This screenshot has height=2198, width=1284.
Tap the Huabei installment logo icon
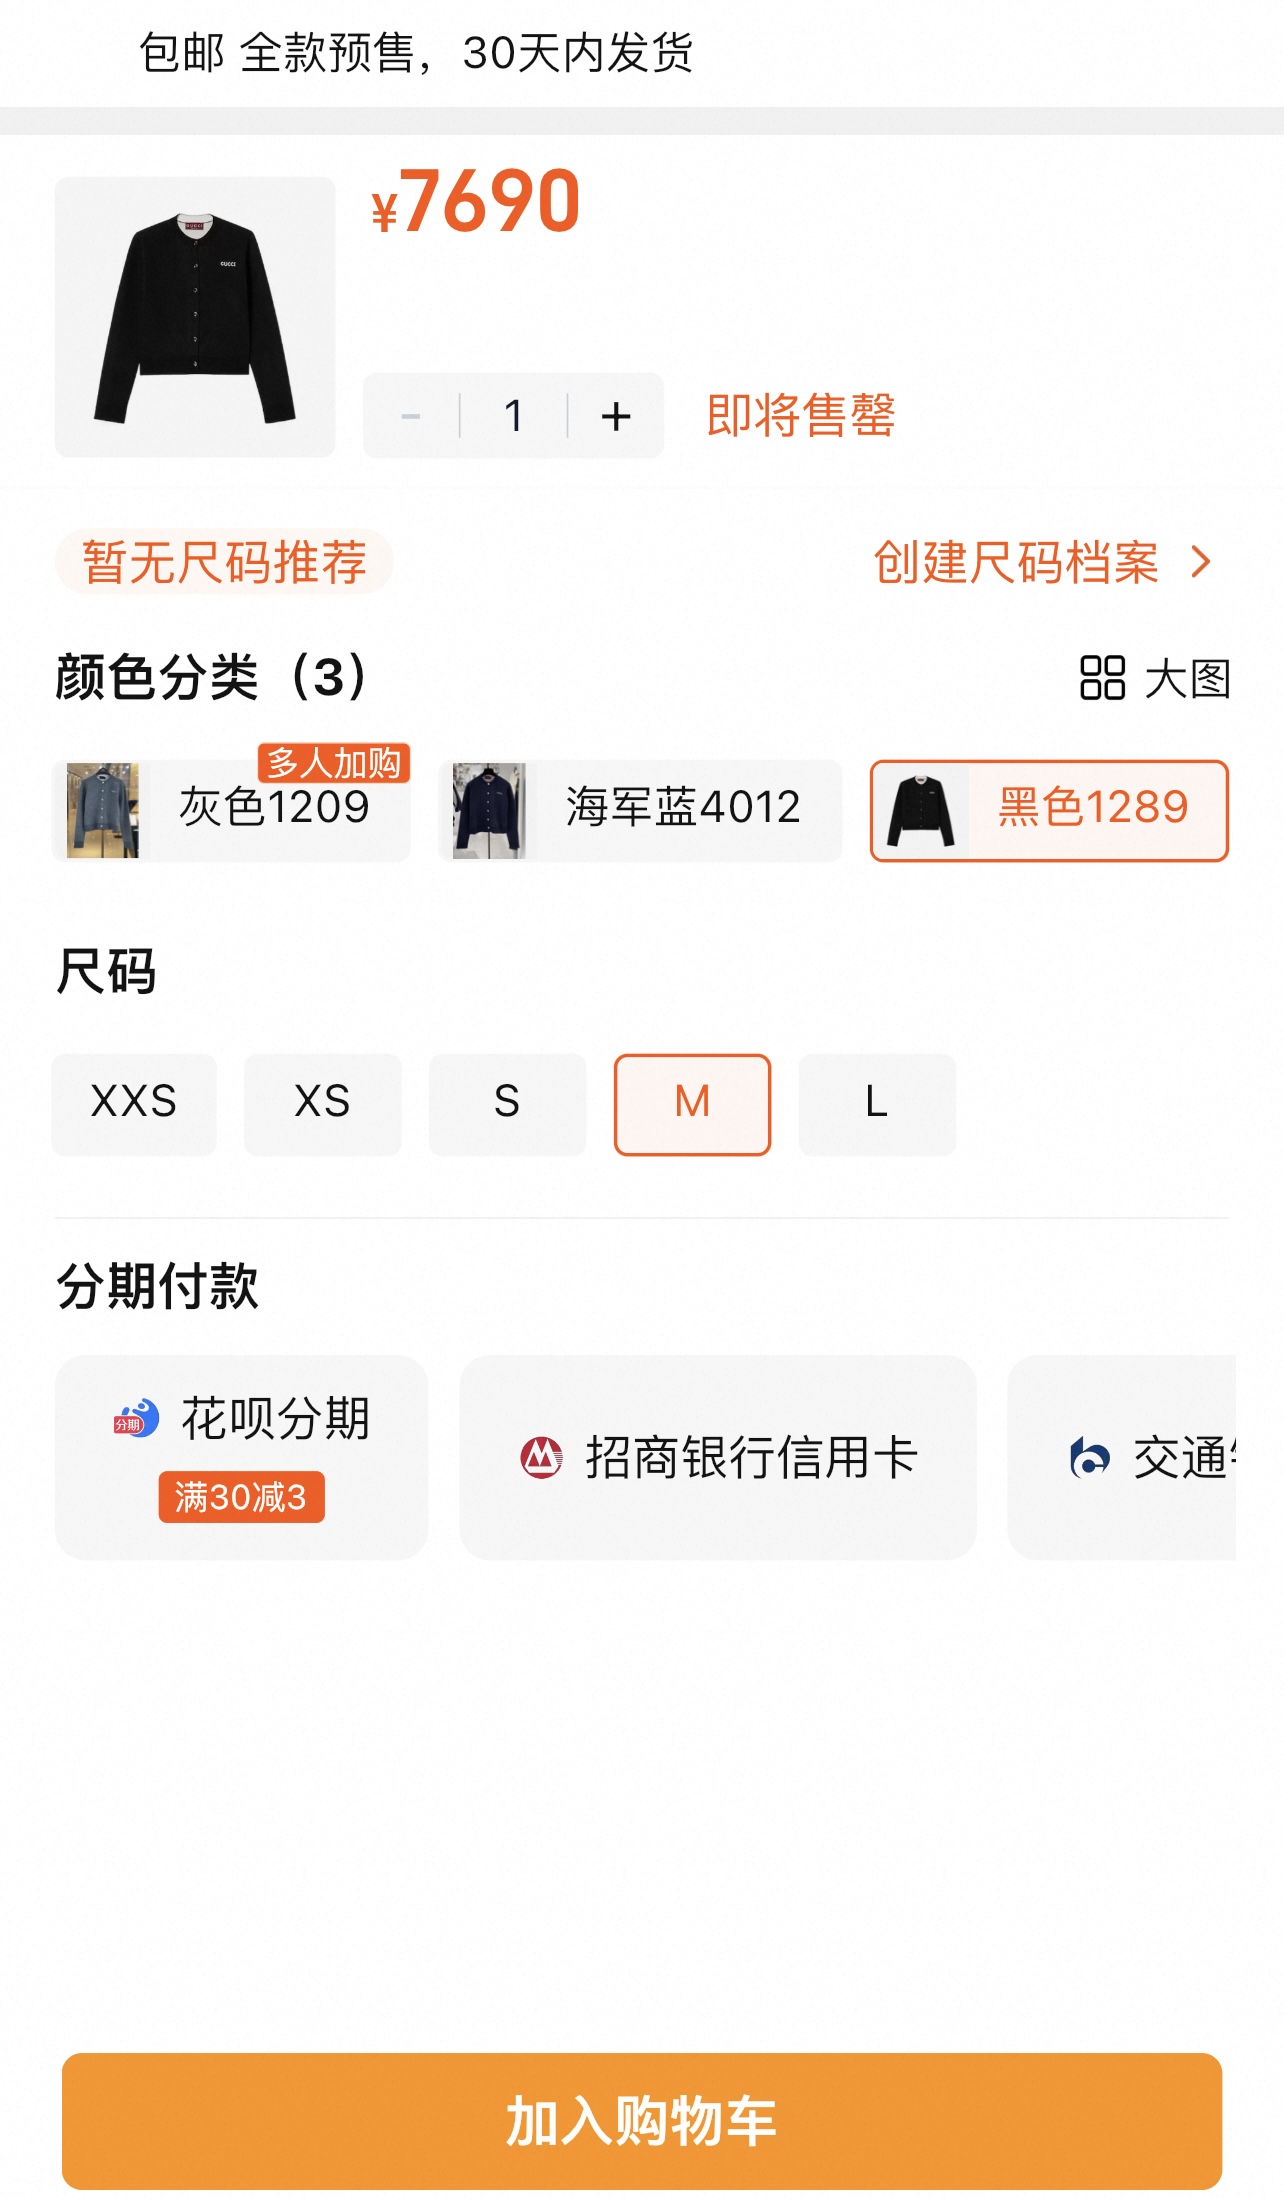click(x=136, y=1419)
